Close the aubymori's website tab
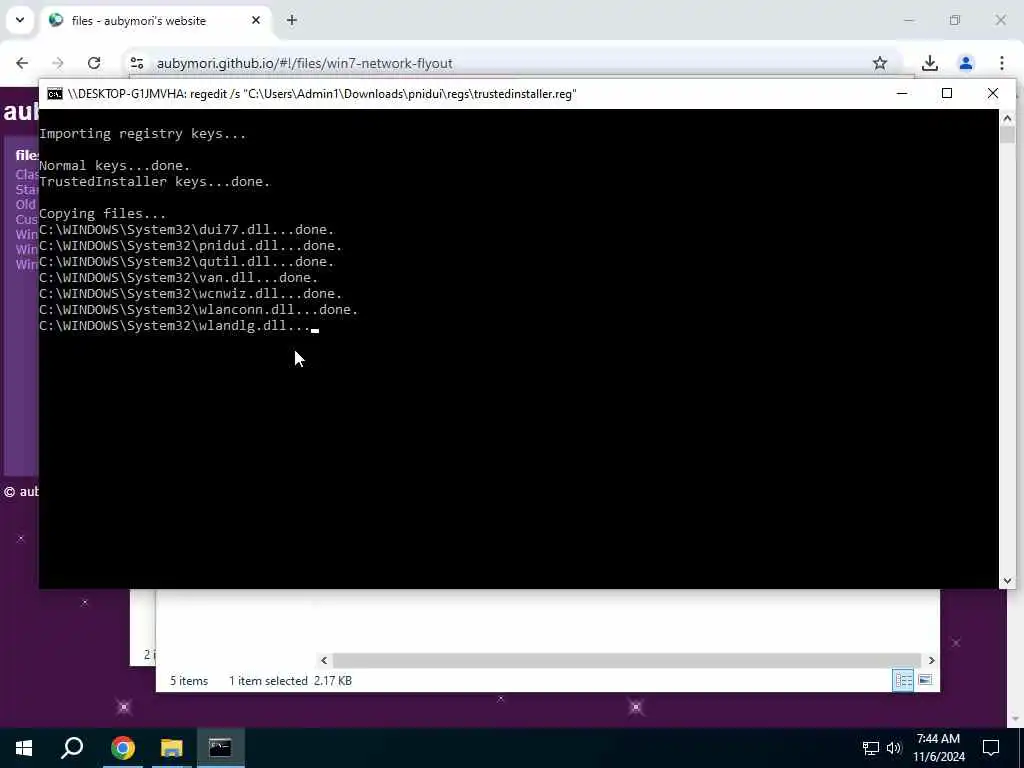The height and width of the screenshot is (768, 1024). click(x=256, y=20)
